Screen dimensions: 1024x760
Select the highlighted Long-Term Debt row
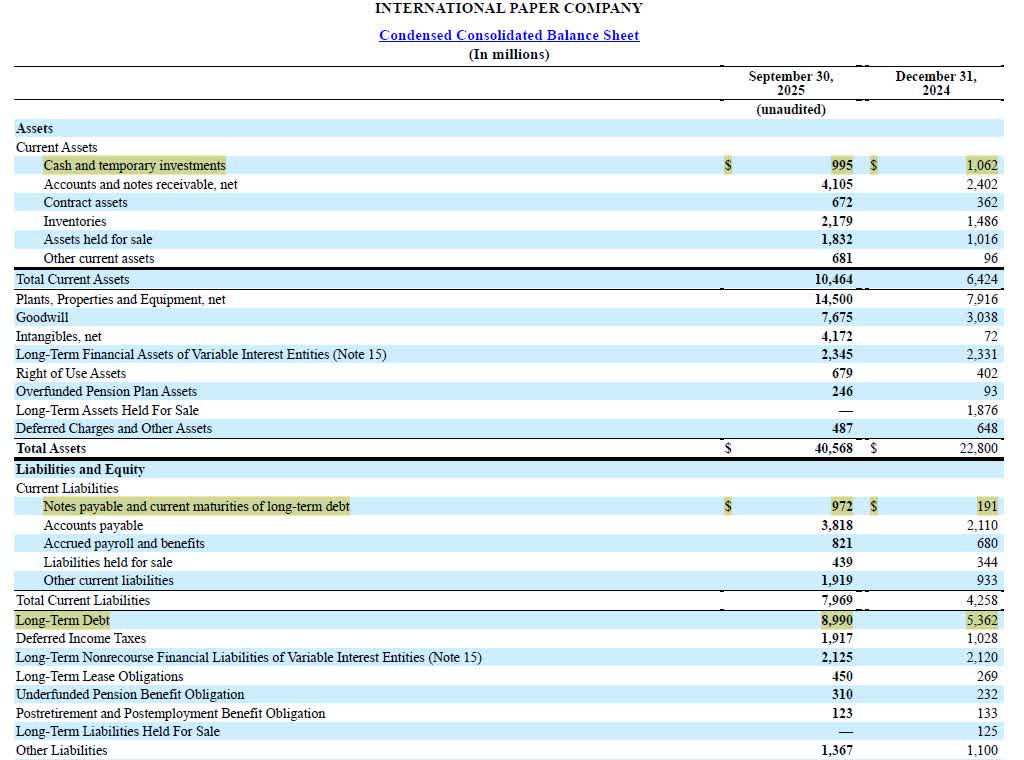[x=63, y=620]
